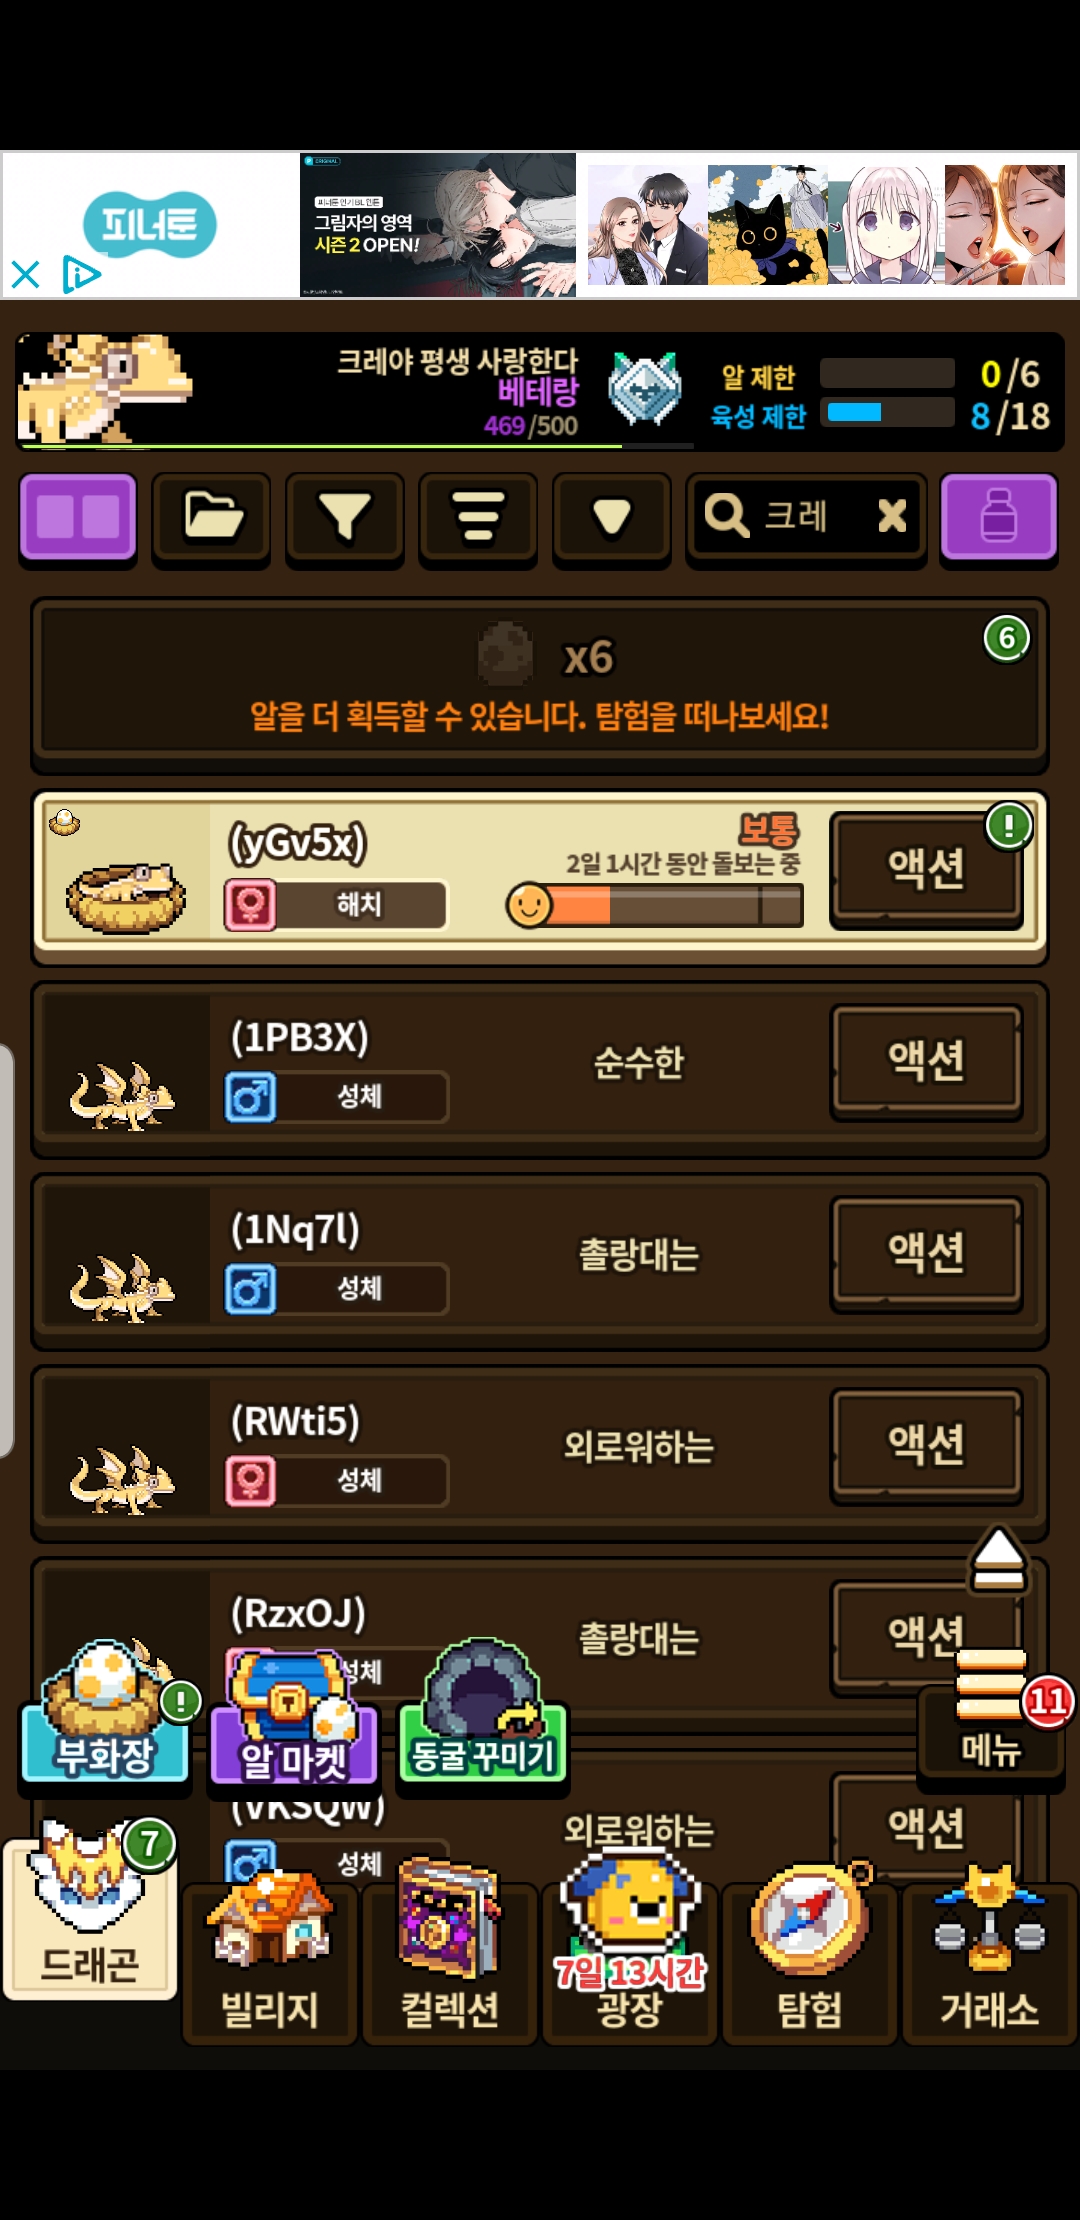Expand the scroll-to-top arrow button
Image resolution: width=1080 pixels, height=2220 pixels.
point(998,1558)
